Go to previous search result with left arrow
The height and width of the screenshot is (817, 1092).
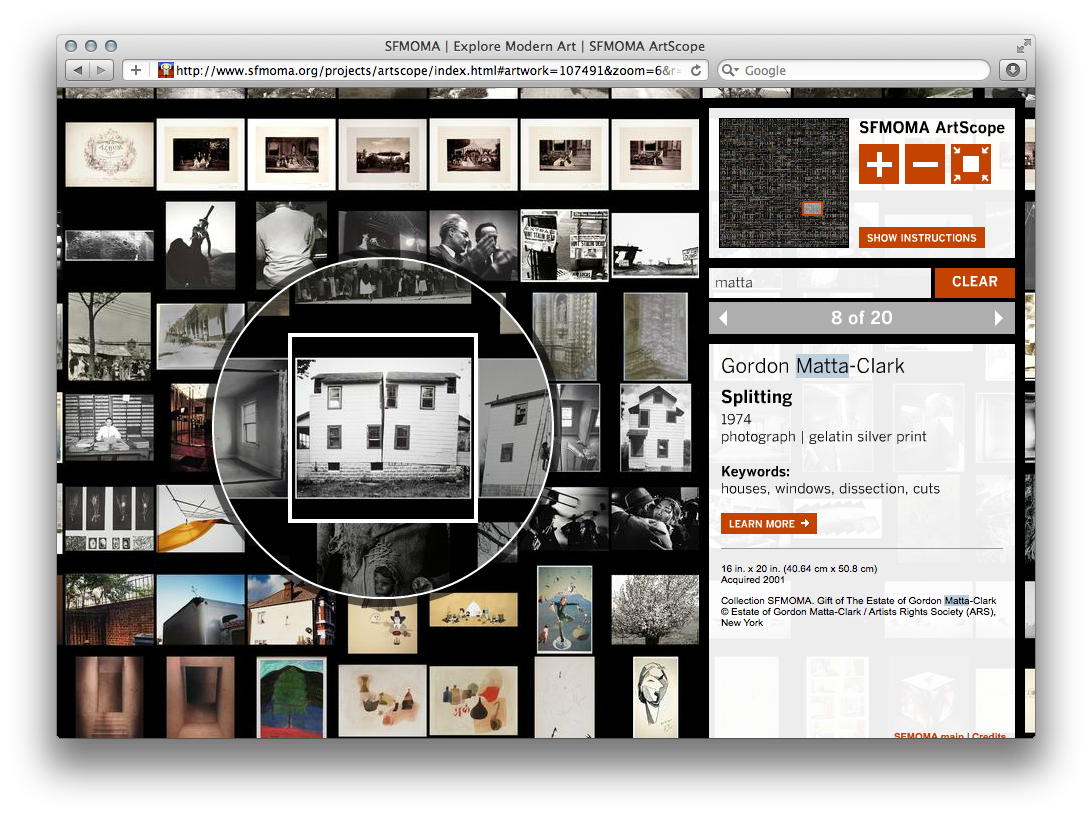pos(723,317)
